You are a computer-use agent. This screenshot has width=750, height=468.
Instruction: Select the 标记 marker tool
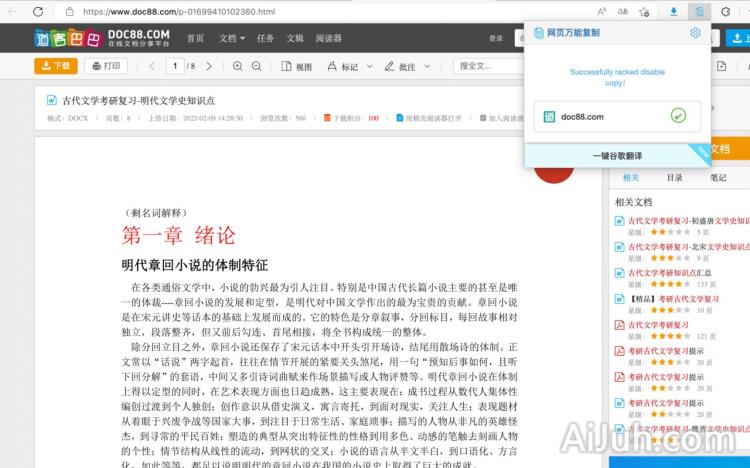pyautogui.click(x=343, y=67)
